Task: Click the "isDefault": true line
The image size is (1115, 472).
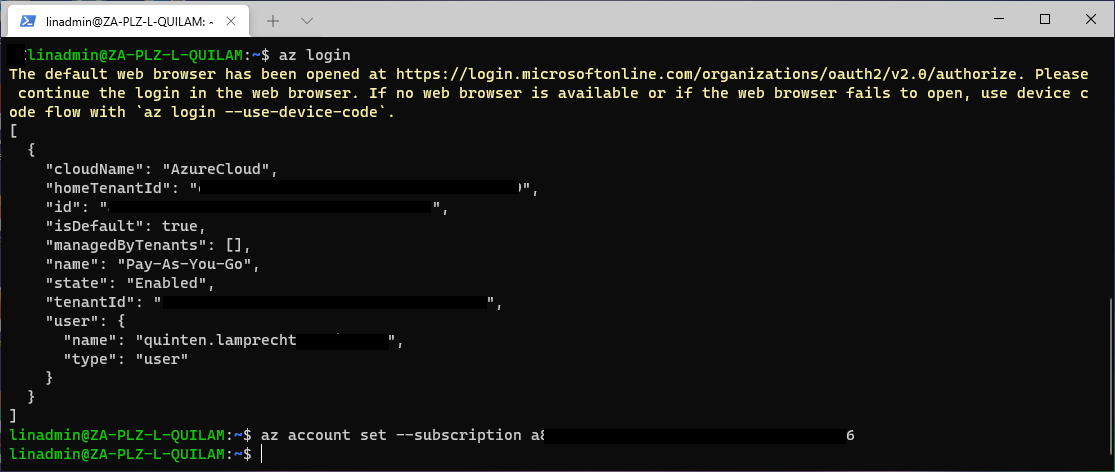Action: point(125,226)
